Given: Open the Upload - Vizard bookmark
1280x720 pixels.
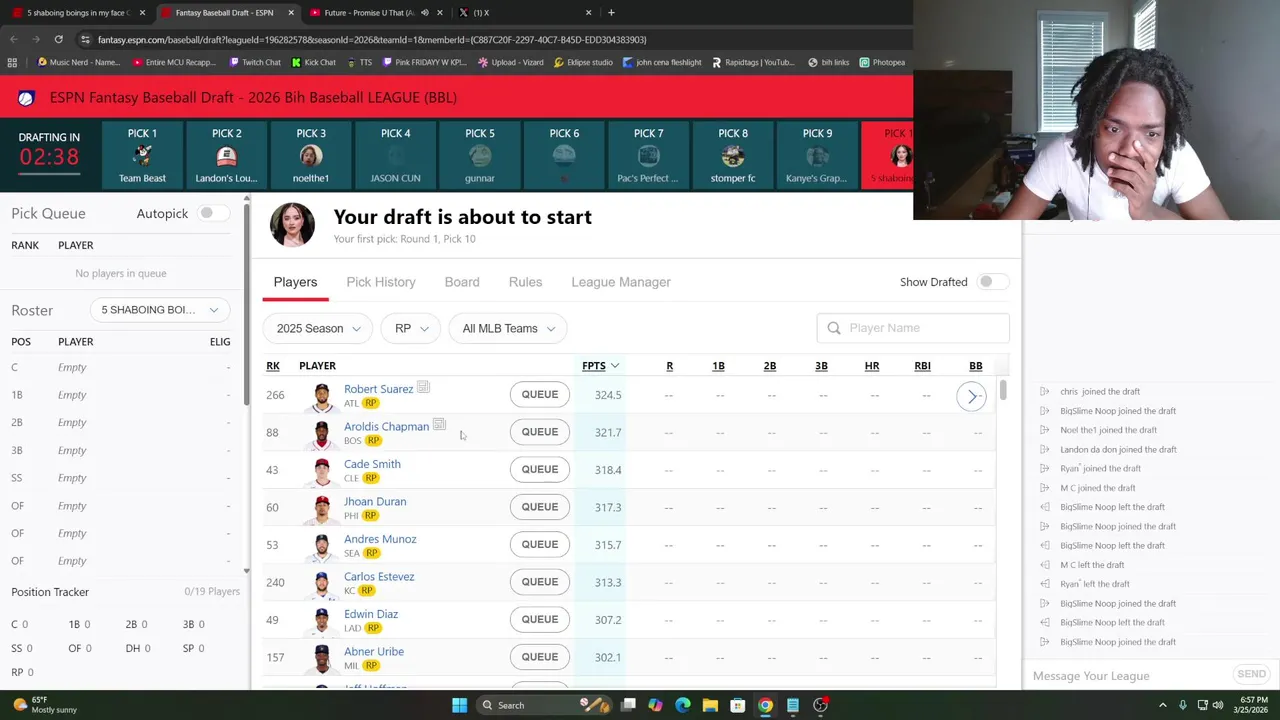Looking at the screenshot, I should pos(510,62).
